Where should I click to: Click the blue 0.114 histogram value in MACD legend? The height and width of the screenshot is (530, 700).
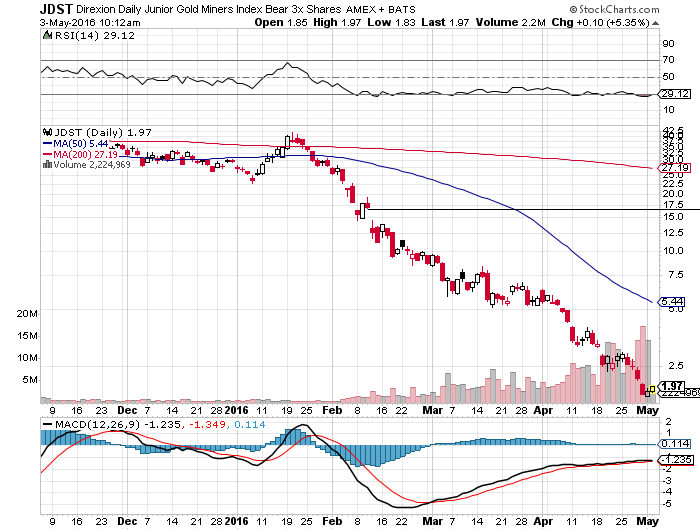pyautogui.click(x=250, y=424)
